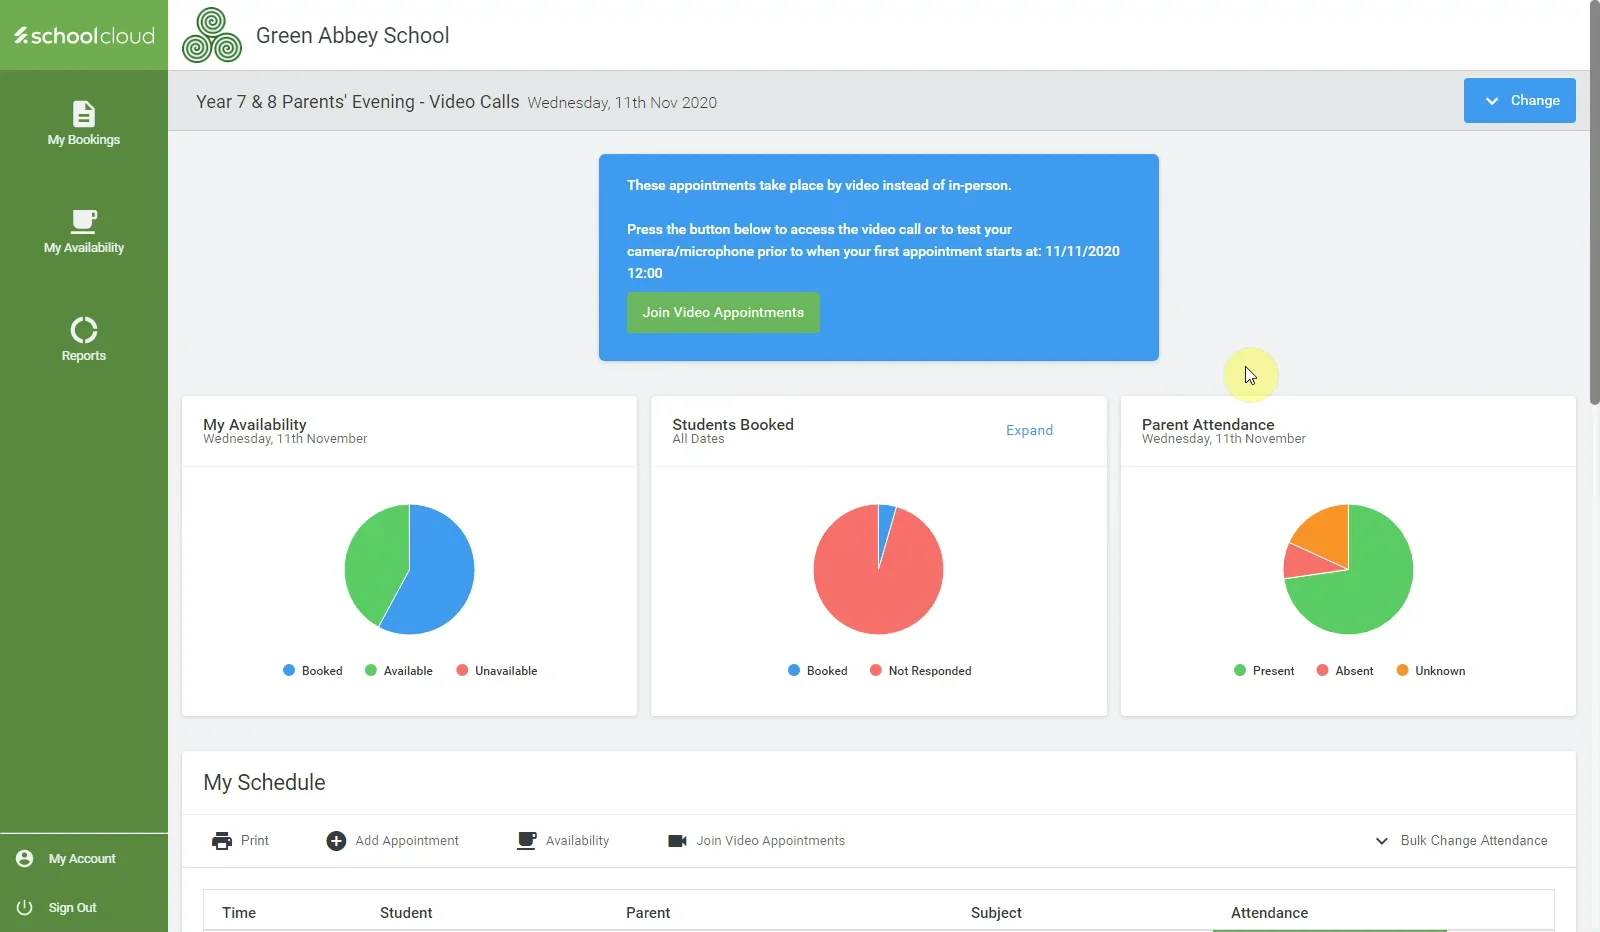Toggle the Not Responded legend item
The width and height of the screenshot is (1600, 932).
(x=921, y=671)
